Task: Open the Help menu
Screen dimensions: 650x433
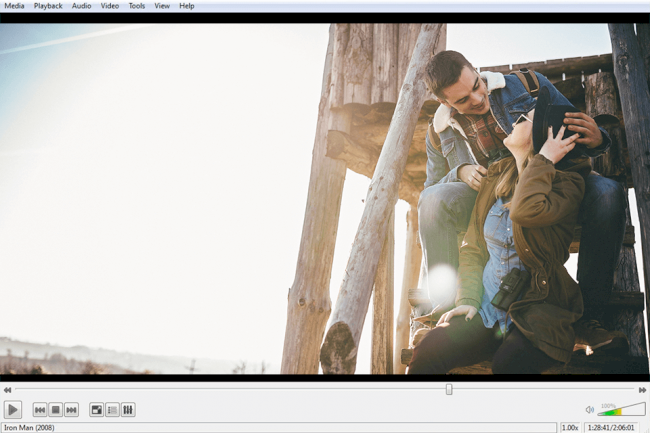Action: (186, 6)
